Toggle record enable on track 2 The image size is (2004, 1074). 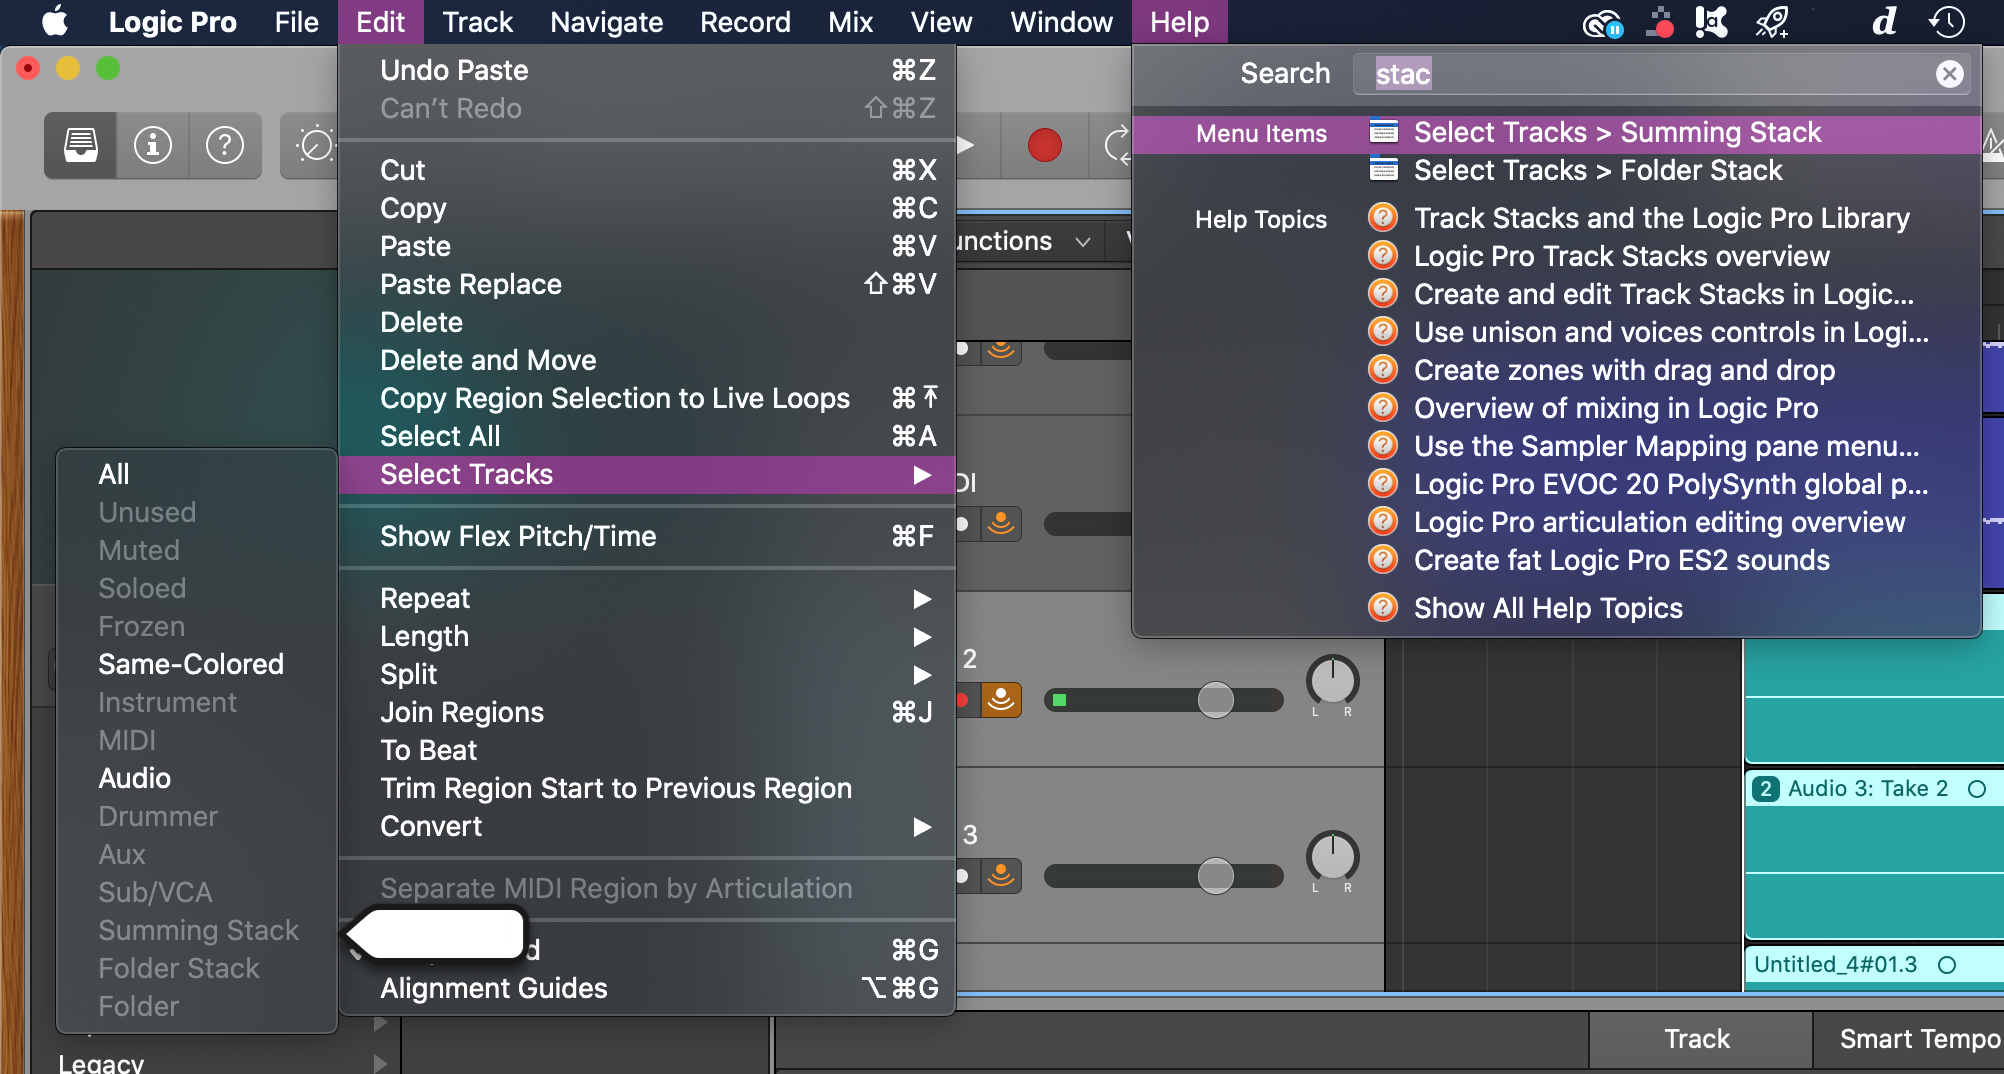point(962,700)
